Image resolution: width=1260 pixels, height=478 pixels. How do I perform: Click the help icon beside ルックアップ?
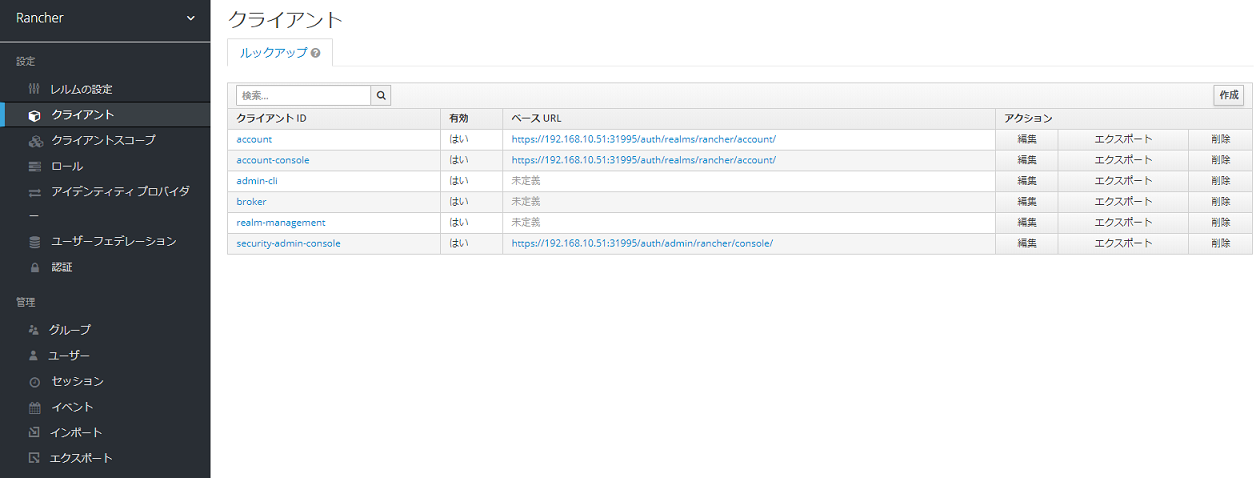[316, 53]
